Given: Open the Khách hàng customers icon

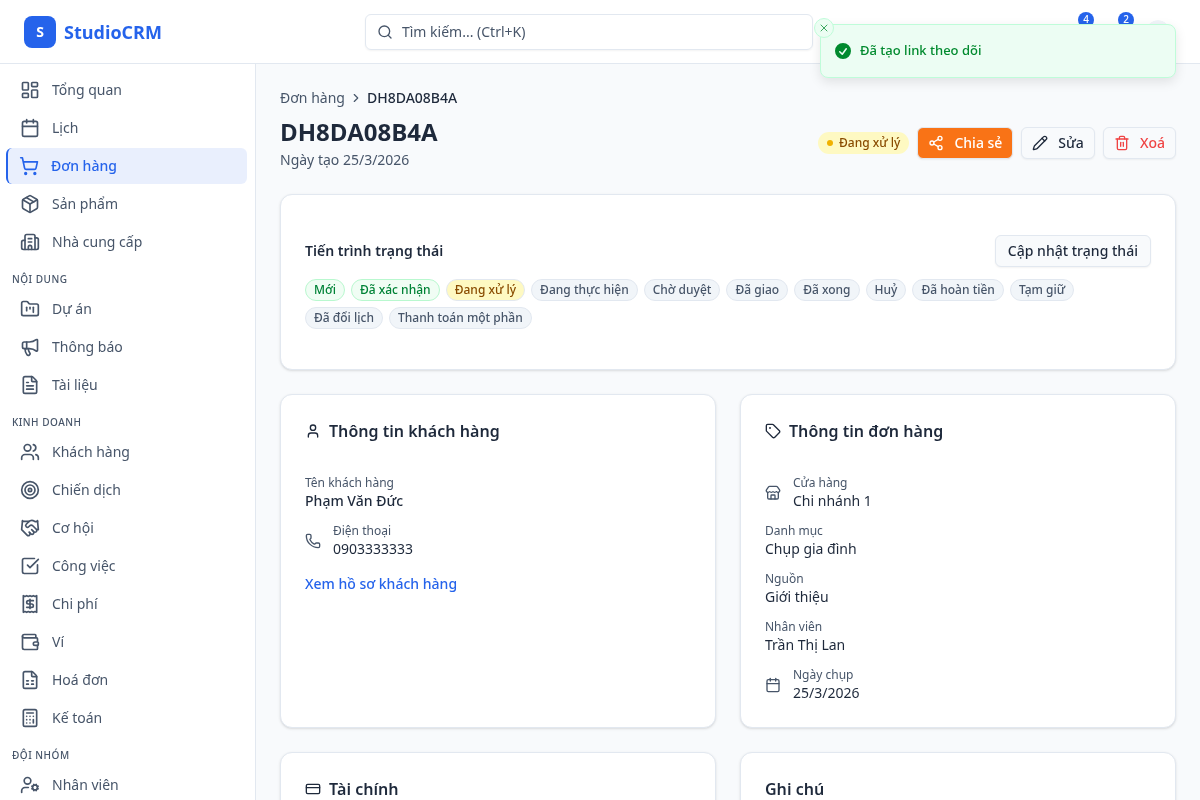Looking at the screenshot, I should coord(29,451).
